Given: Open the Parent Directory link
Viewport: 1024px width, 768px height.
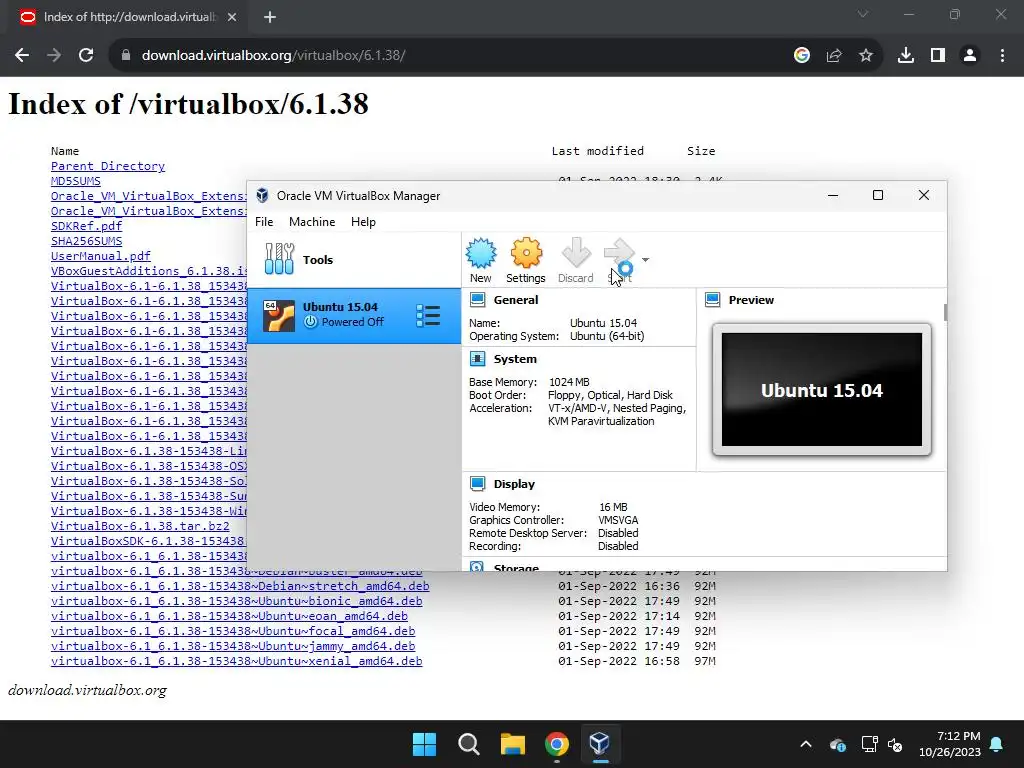Looking at the screenshot, I should [x=108, y=166].
